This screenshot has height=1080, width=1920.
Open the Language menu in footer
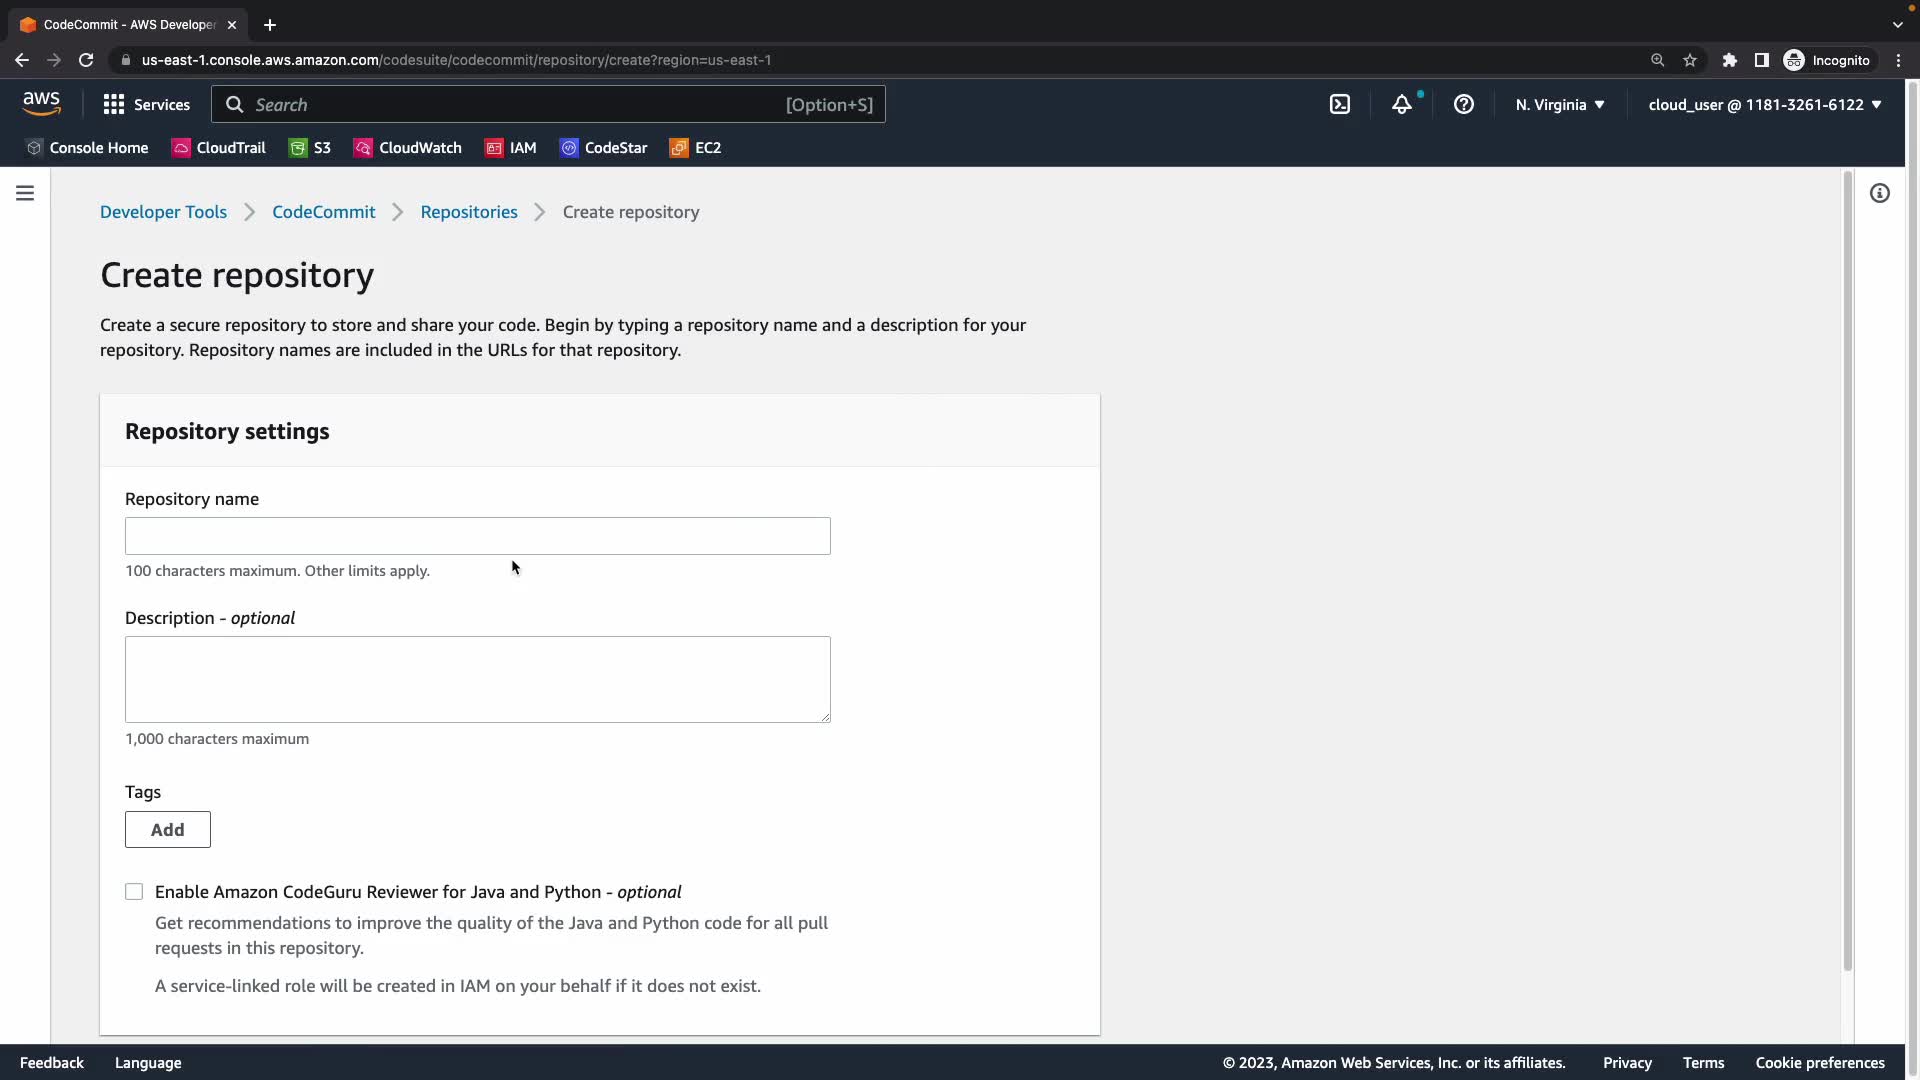click(x=148, y=1063)
